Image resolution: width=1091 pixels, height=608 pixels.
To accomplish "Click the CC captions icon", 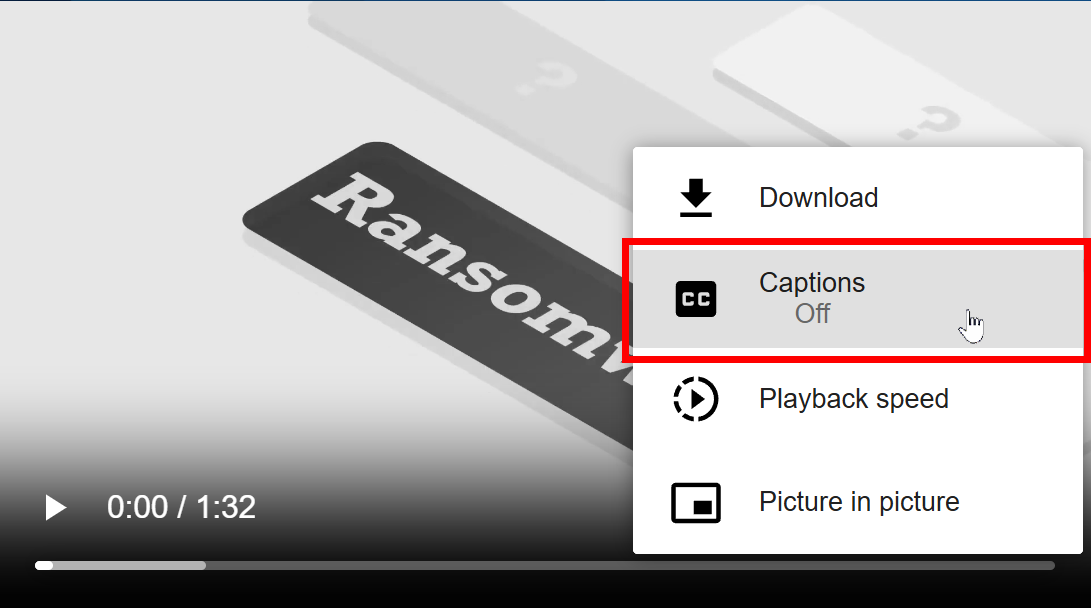I will coord(696,299).
